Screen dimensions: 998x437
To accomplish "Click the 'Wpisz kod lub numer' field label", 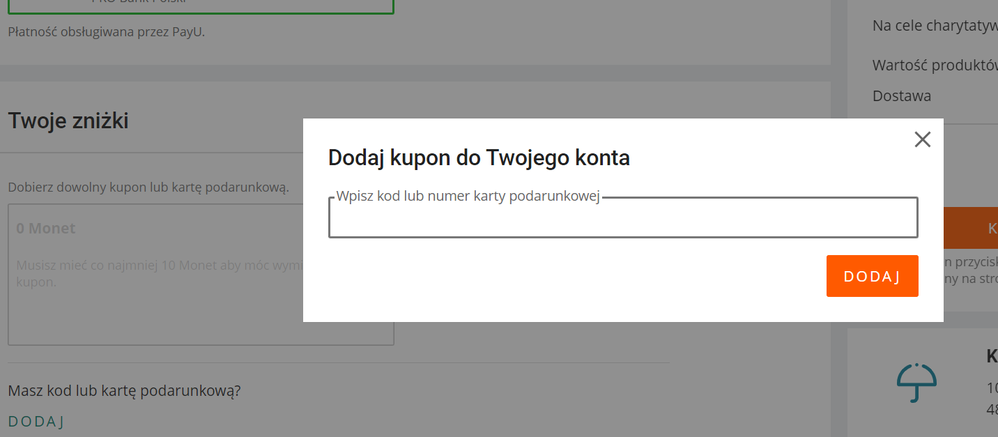I will coord(467,196).
